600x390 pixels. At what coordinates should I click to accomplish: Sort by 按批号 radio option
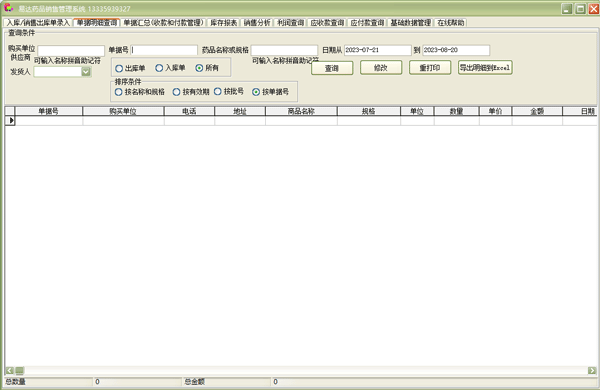pos(229,91)
